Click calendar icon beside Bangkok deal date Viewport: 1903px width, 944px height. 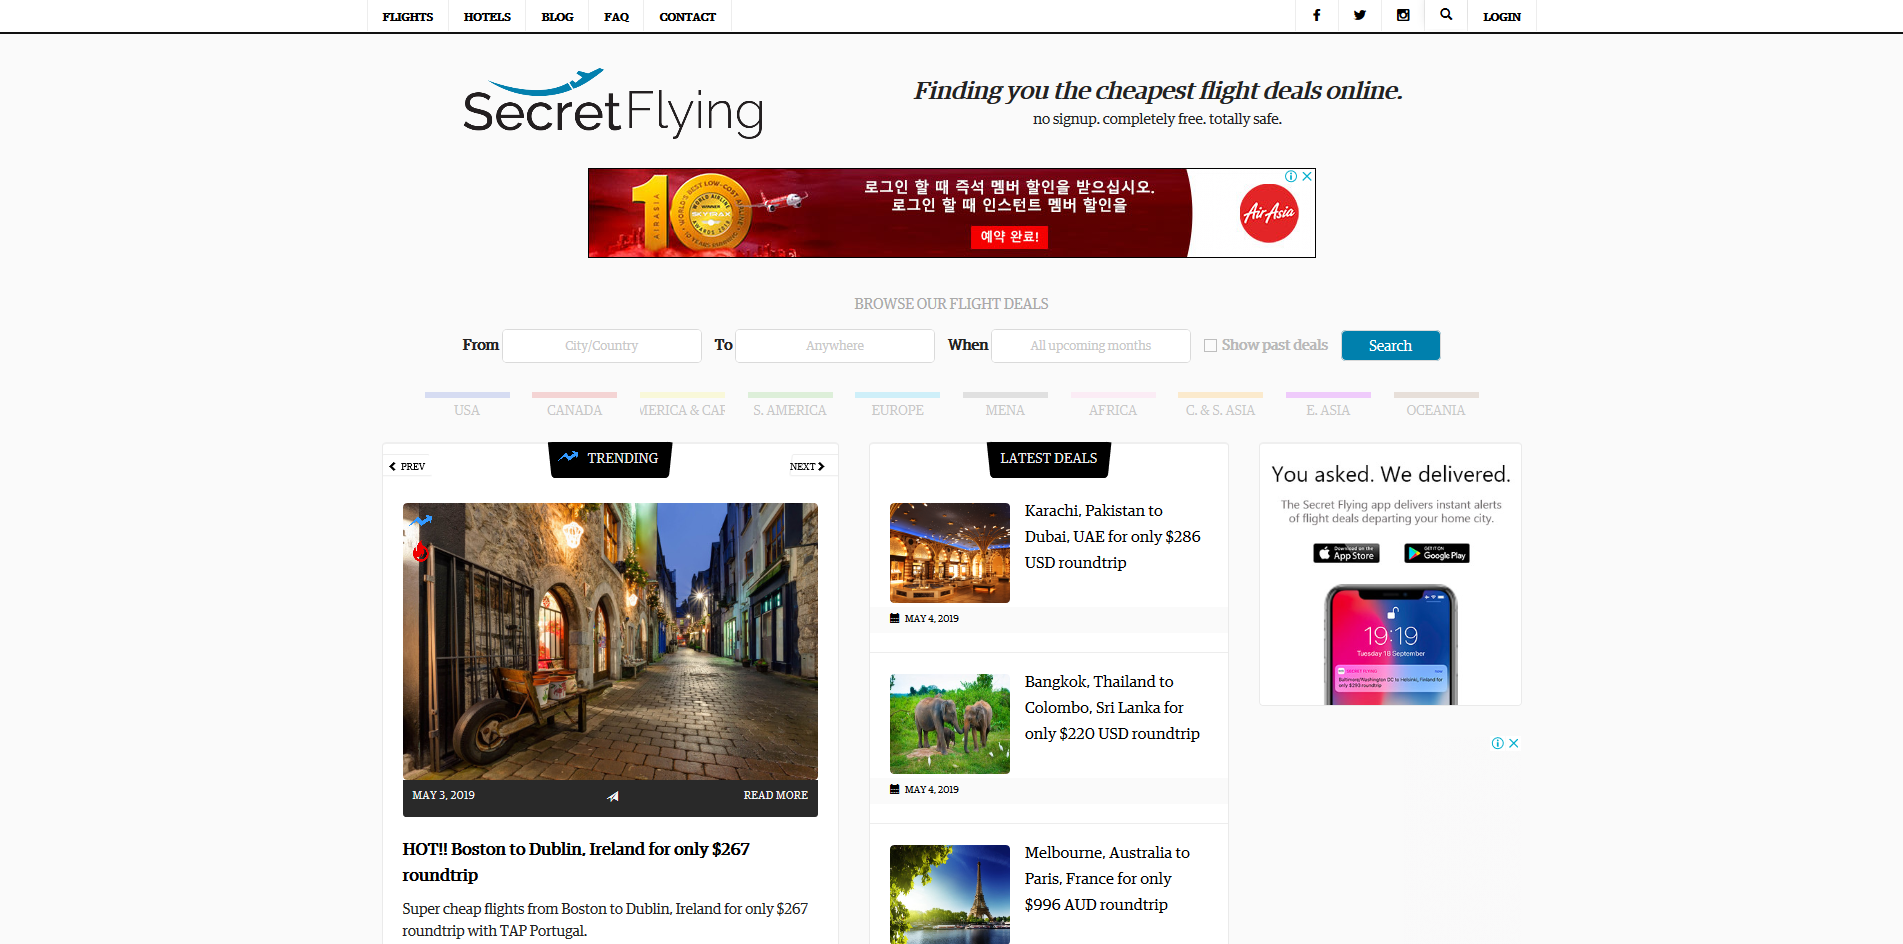tap(895, 789)
